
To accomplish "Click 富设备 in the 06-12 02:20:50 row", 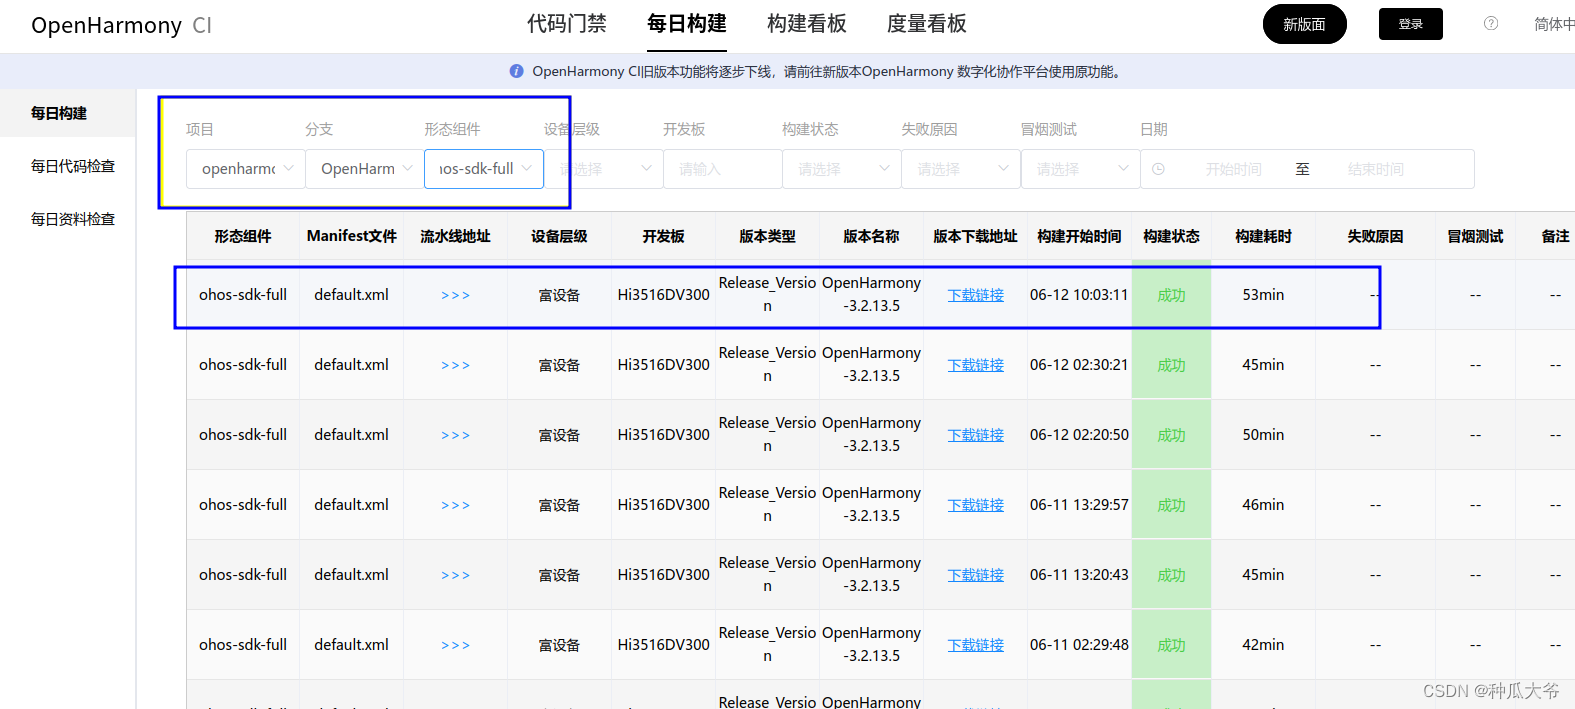I will pyautogui.click(x=559, y=435).
